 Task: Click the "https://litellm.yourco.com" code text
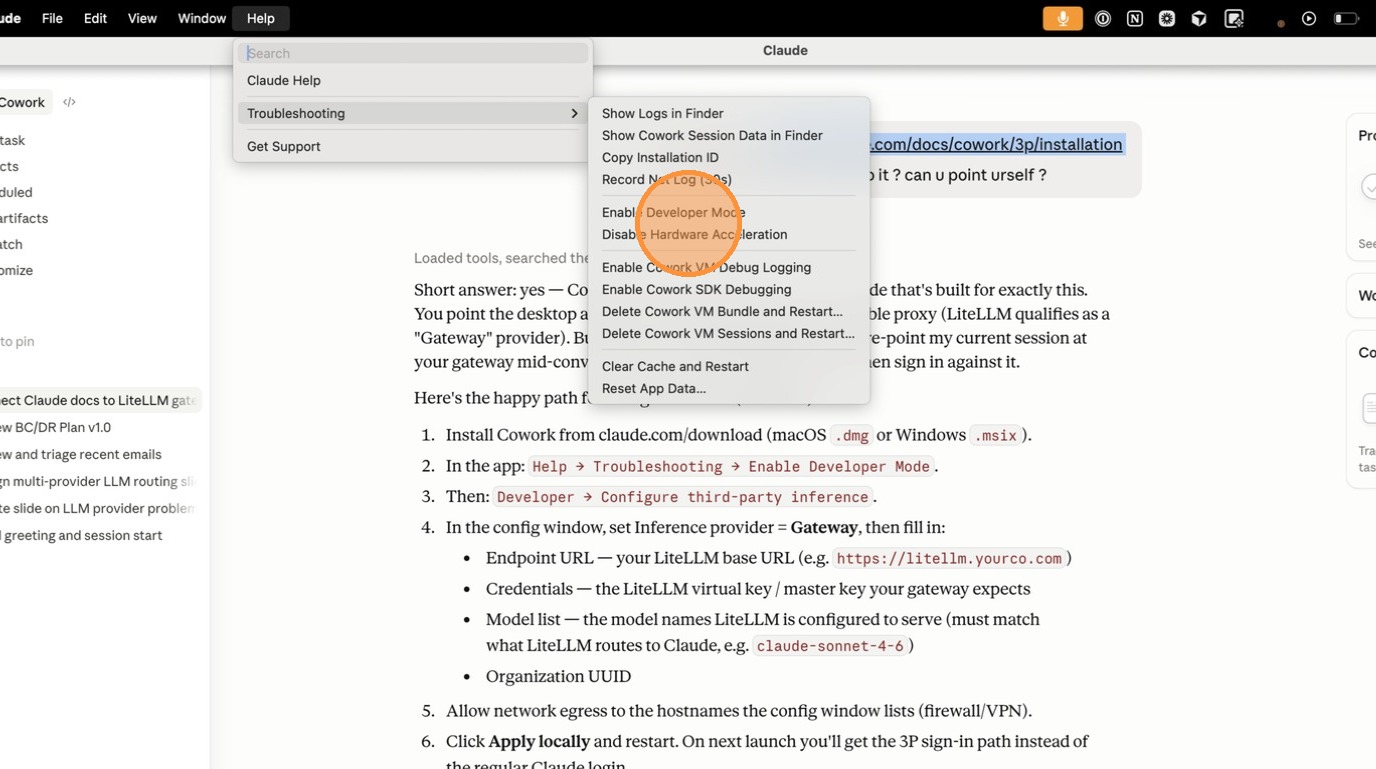tap(949, 558)
